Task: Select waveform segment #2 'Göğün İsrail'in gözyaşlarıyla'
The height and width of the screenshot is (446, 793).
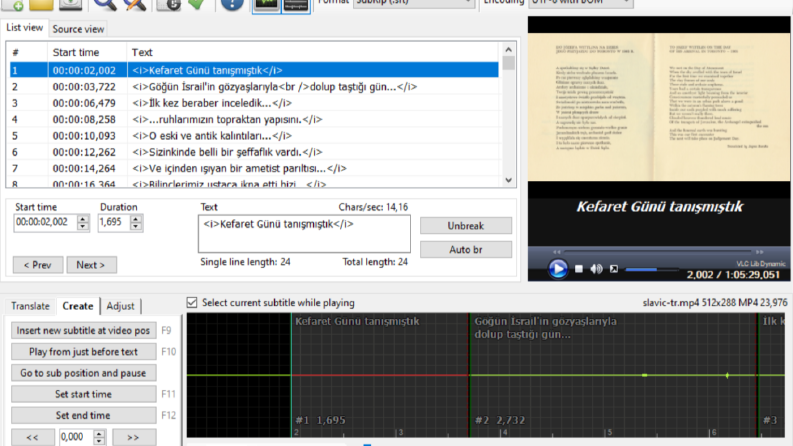Action: click(x=613, y=375)
